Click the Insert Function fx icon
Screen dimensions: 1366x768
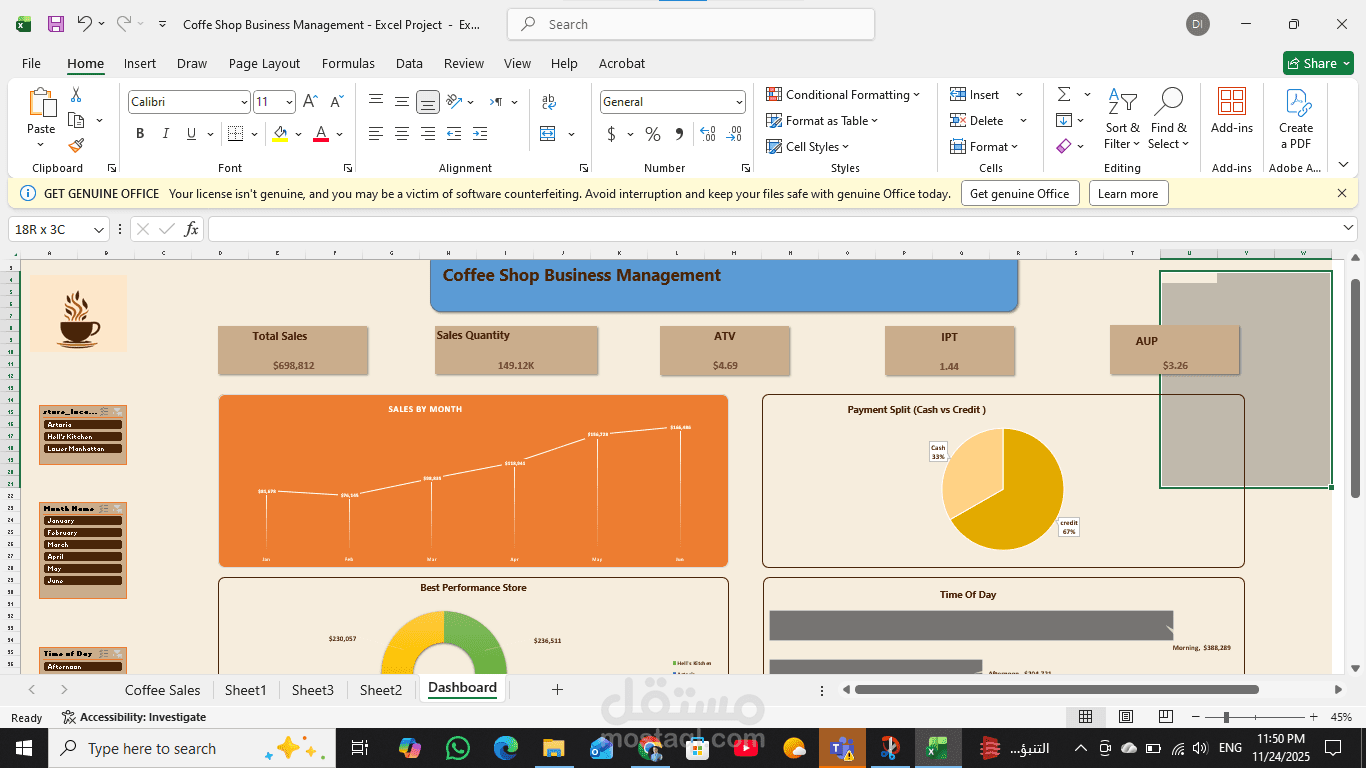[x=191, y=229]
